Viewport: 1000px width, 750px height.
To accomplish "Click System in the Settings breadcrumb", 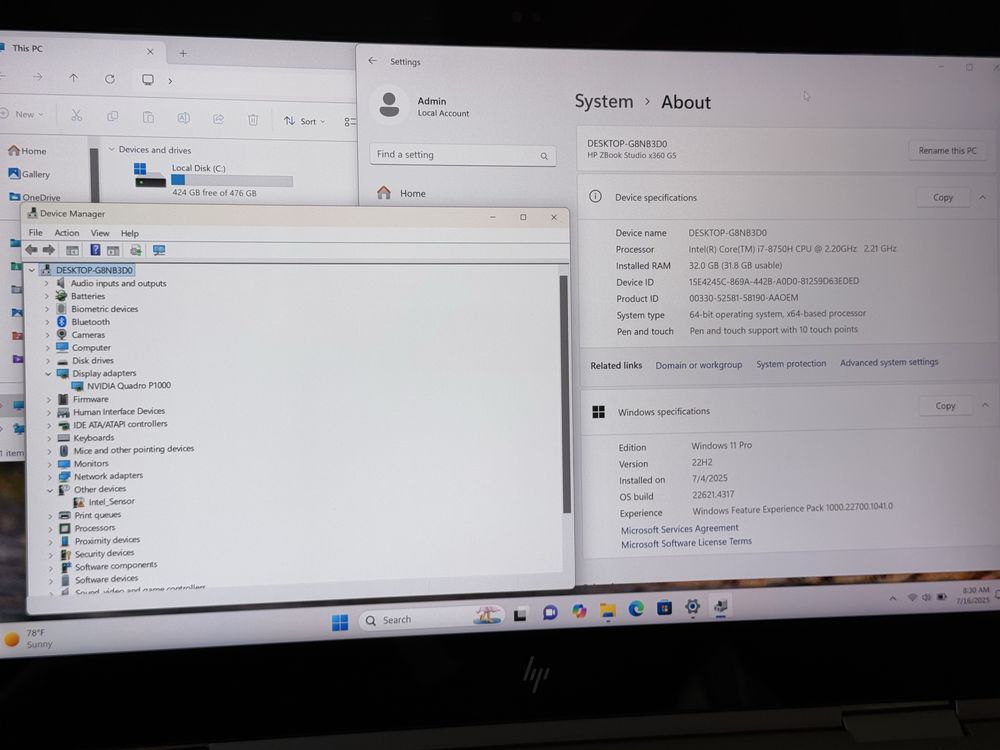I will (x=603, y=101).
